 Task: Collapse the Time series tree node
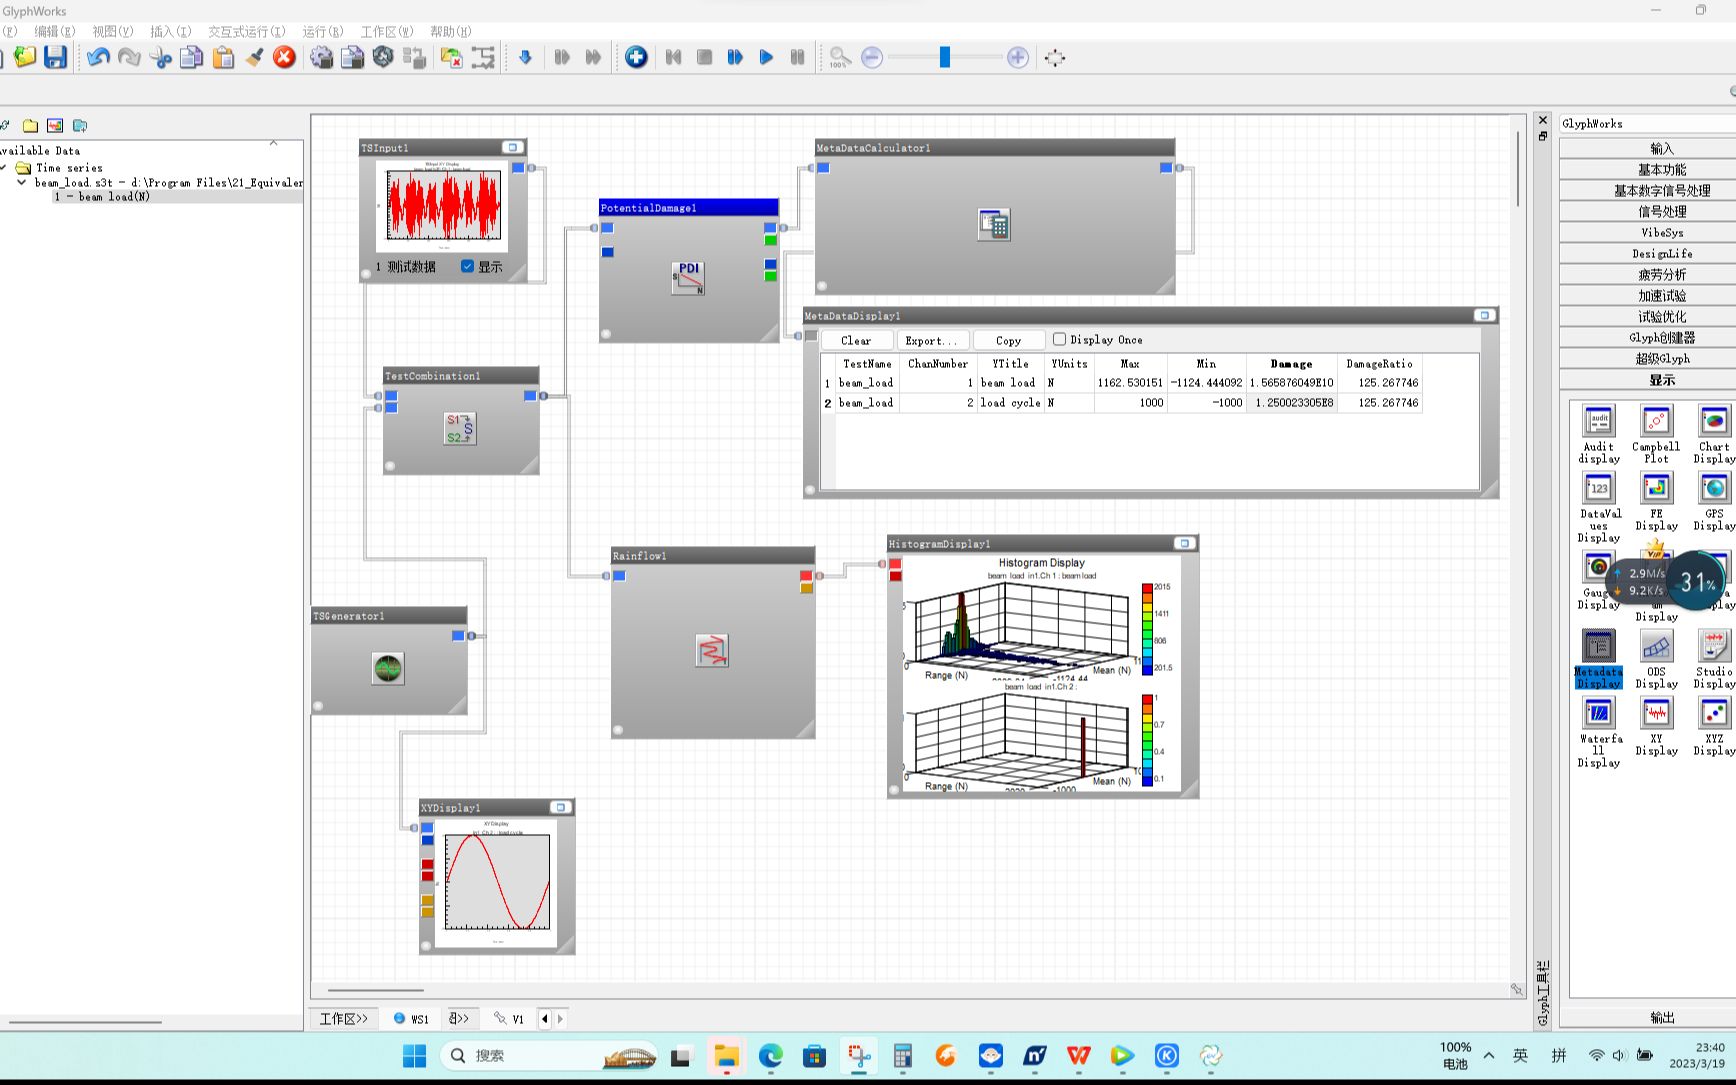point(4,168)
